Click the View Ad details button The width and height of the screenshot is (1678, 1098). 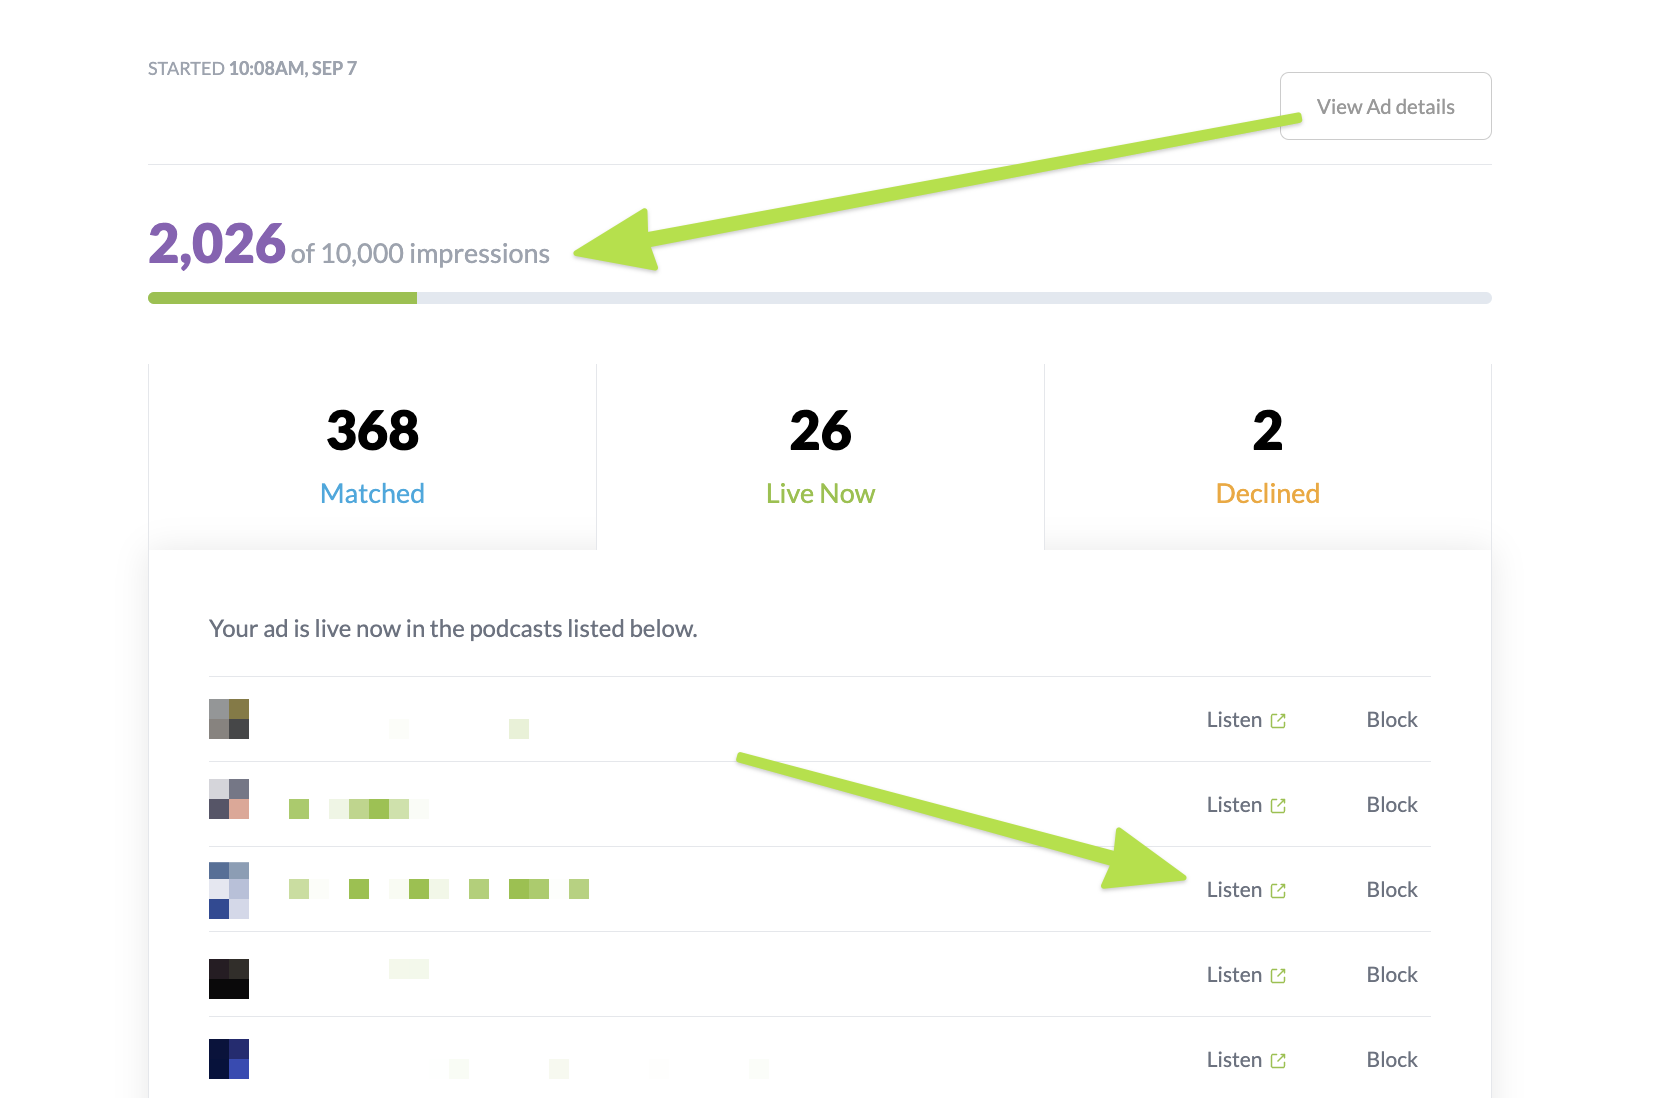(1385, 106)
